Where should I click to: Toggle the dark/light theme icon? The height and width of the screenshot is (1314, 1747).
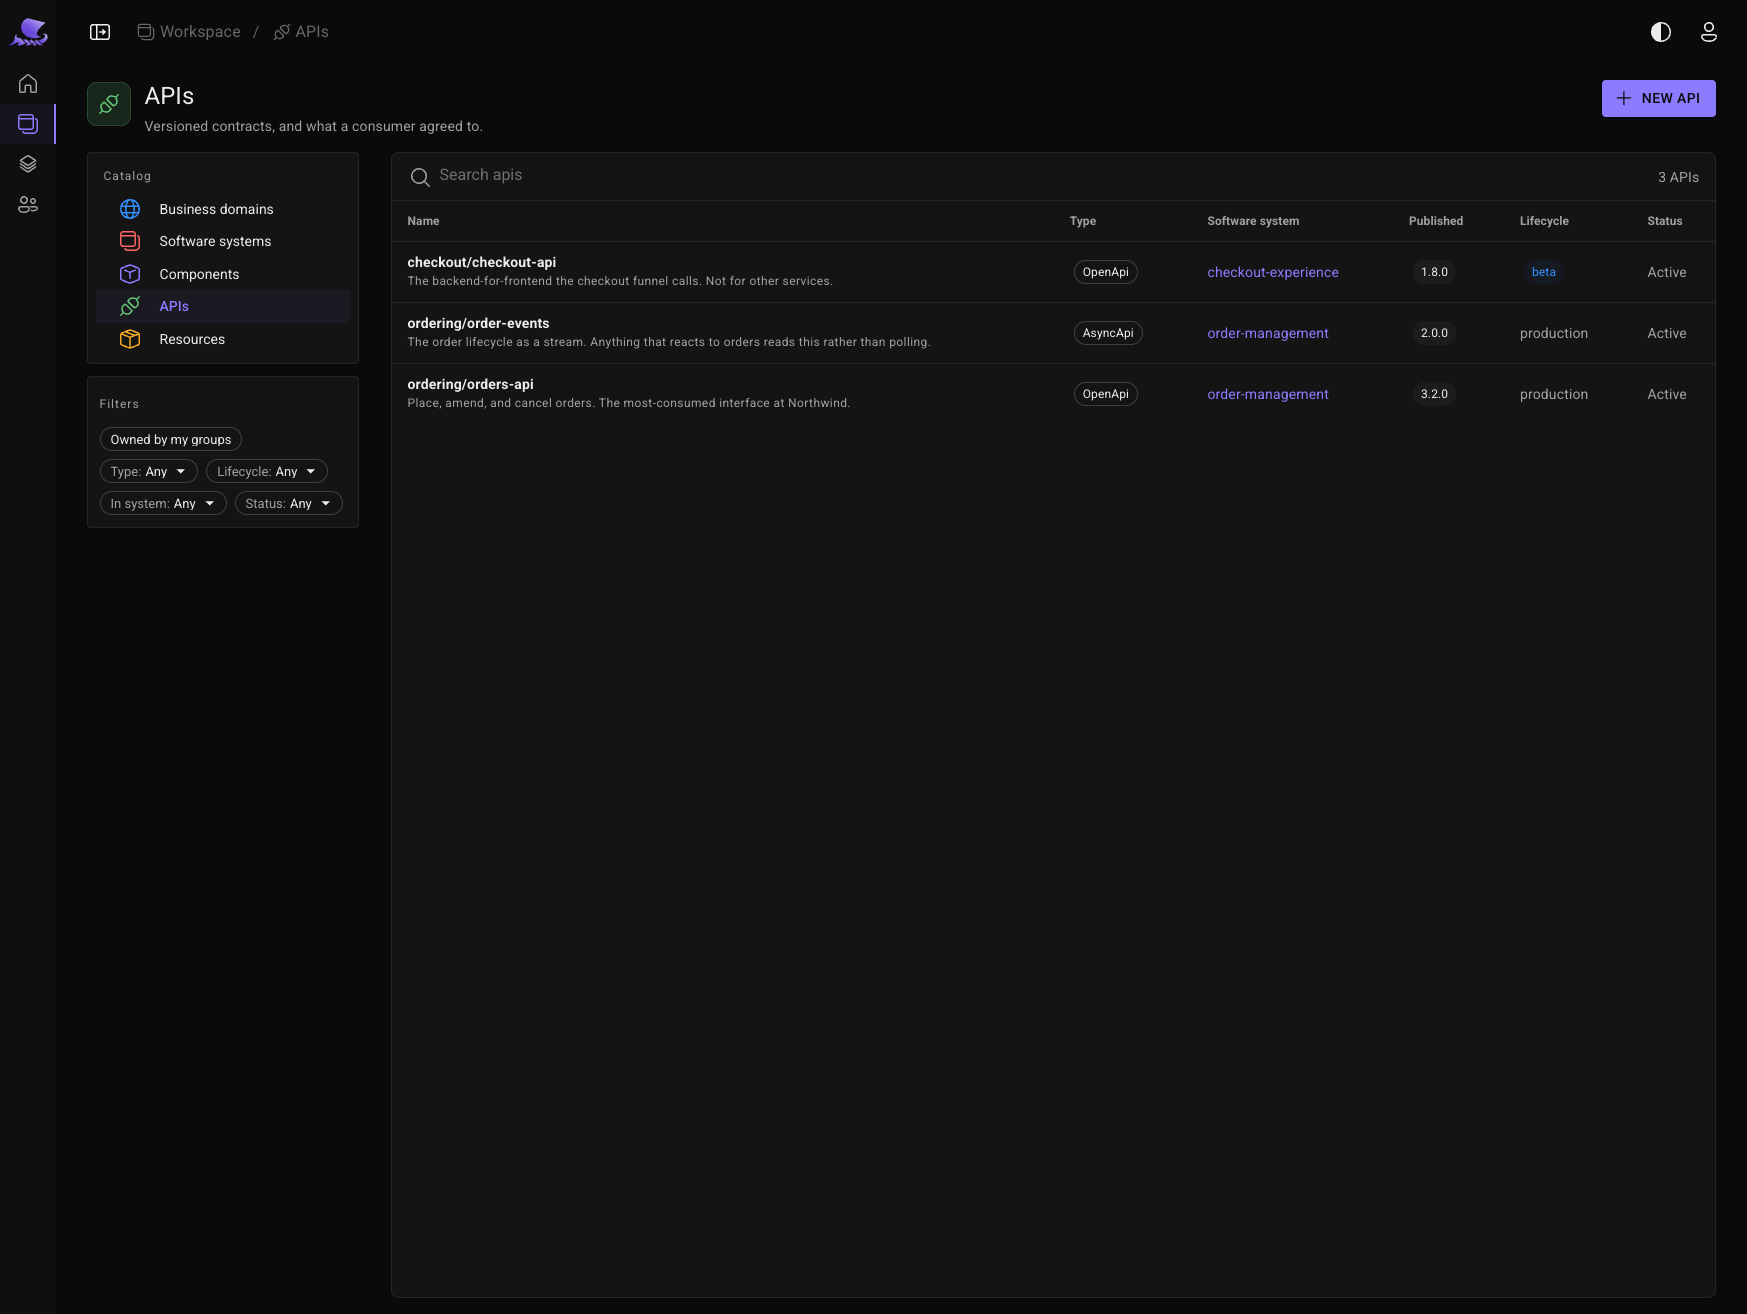(1661, 32)
